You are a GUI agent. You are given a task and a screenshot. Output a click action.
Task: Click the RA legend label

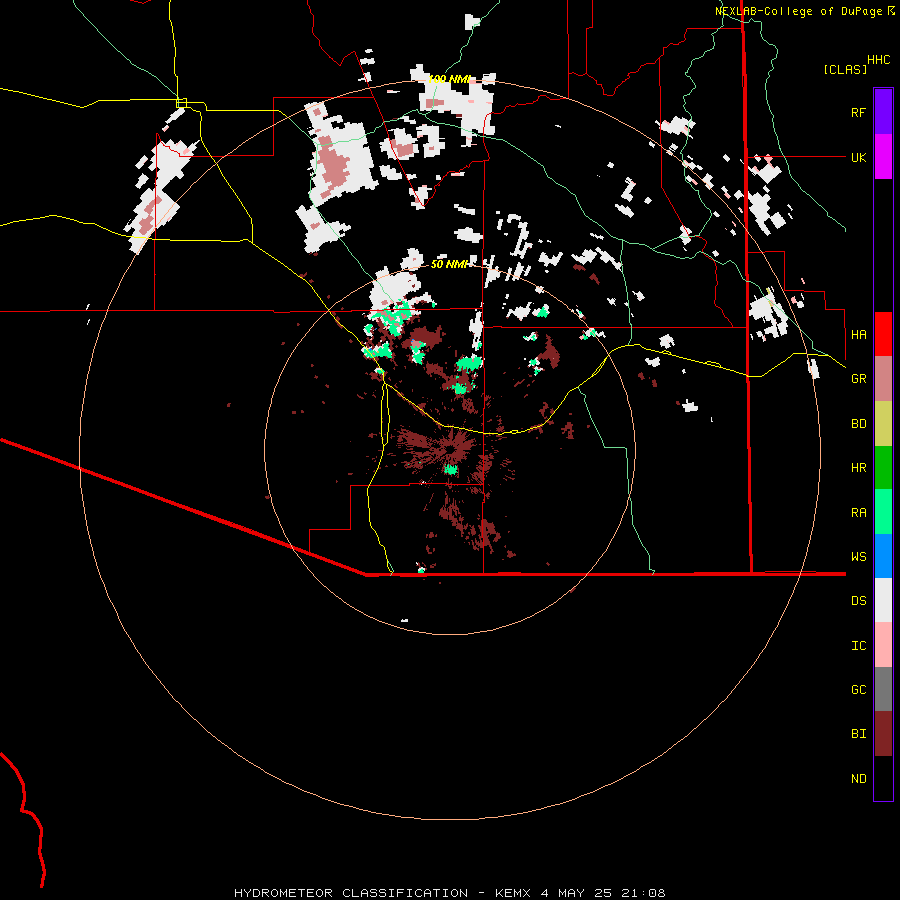point(858,513)
